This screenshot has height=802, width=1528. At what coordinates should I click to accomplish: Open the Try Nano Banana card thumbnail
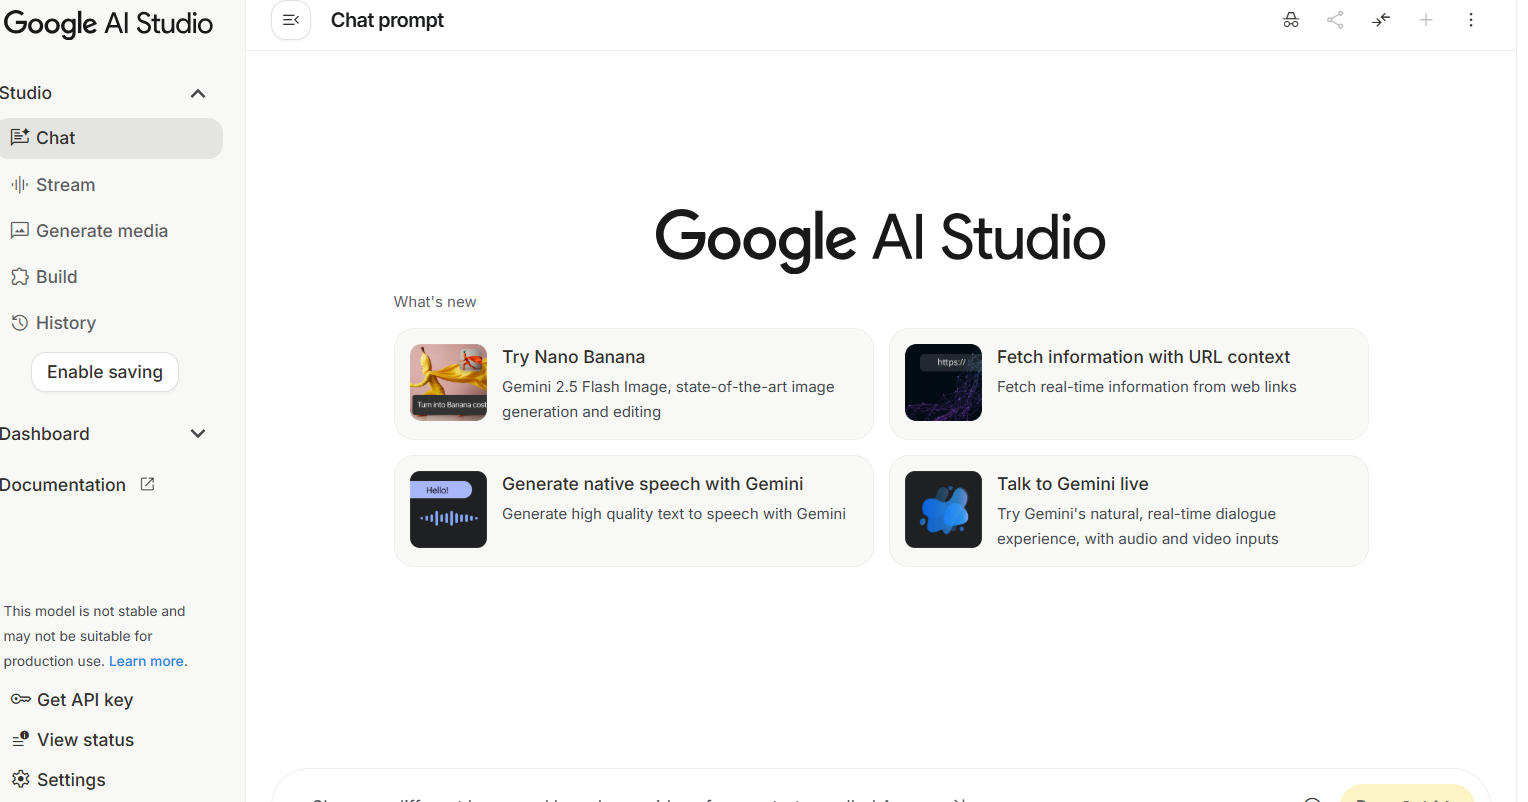[x=448, y=383]
